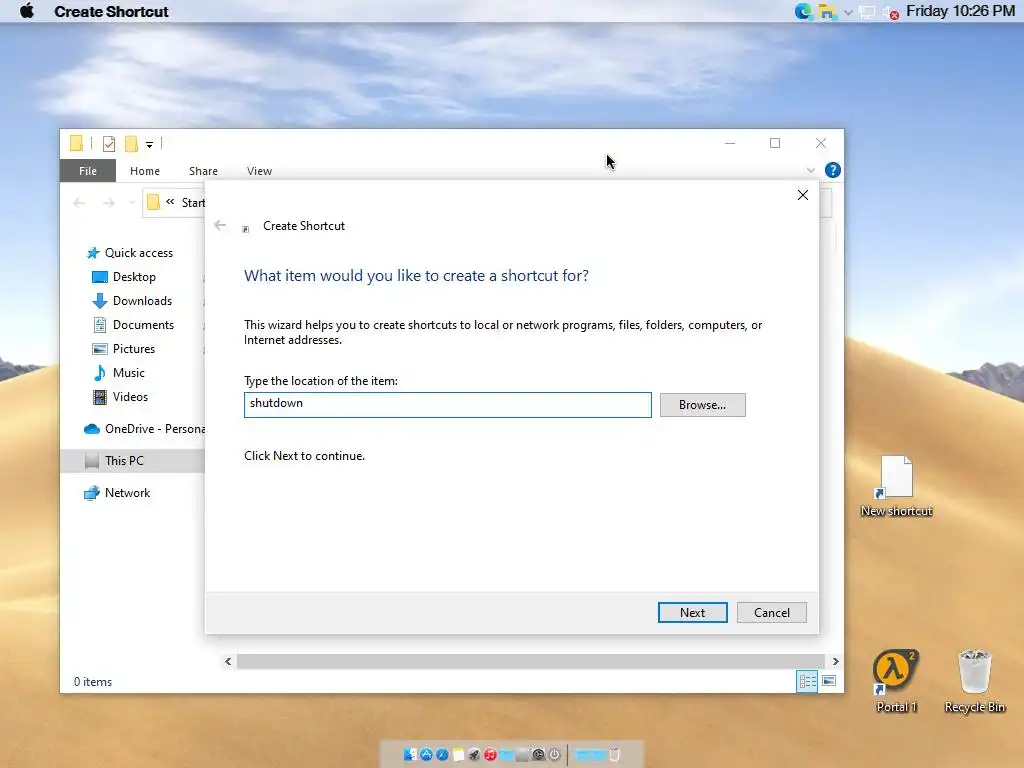Viewport: 1024px width, 768px height.
Task: Click the Apple logo in the menu bar
Action: 27,11
